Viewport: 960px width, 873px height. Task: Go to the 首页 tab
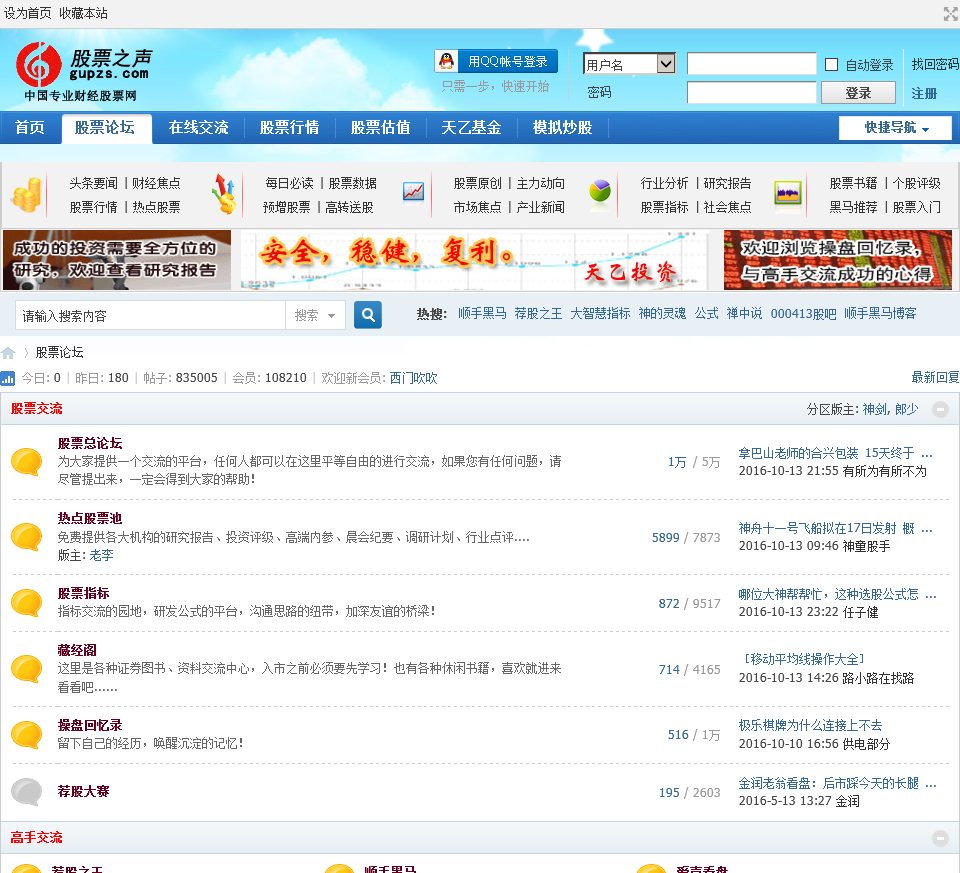coord(30,127)
